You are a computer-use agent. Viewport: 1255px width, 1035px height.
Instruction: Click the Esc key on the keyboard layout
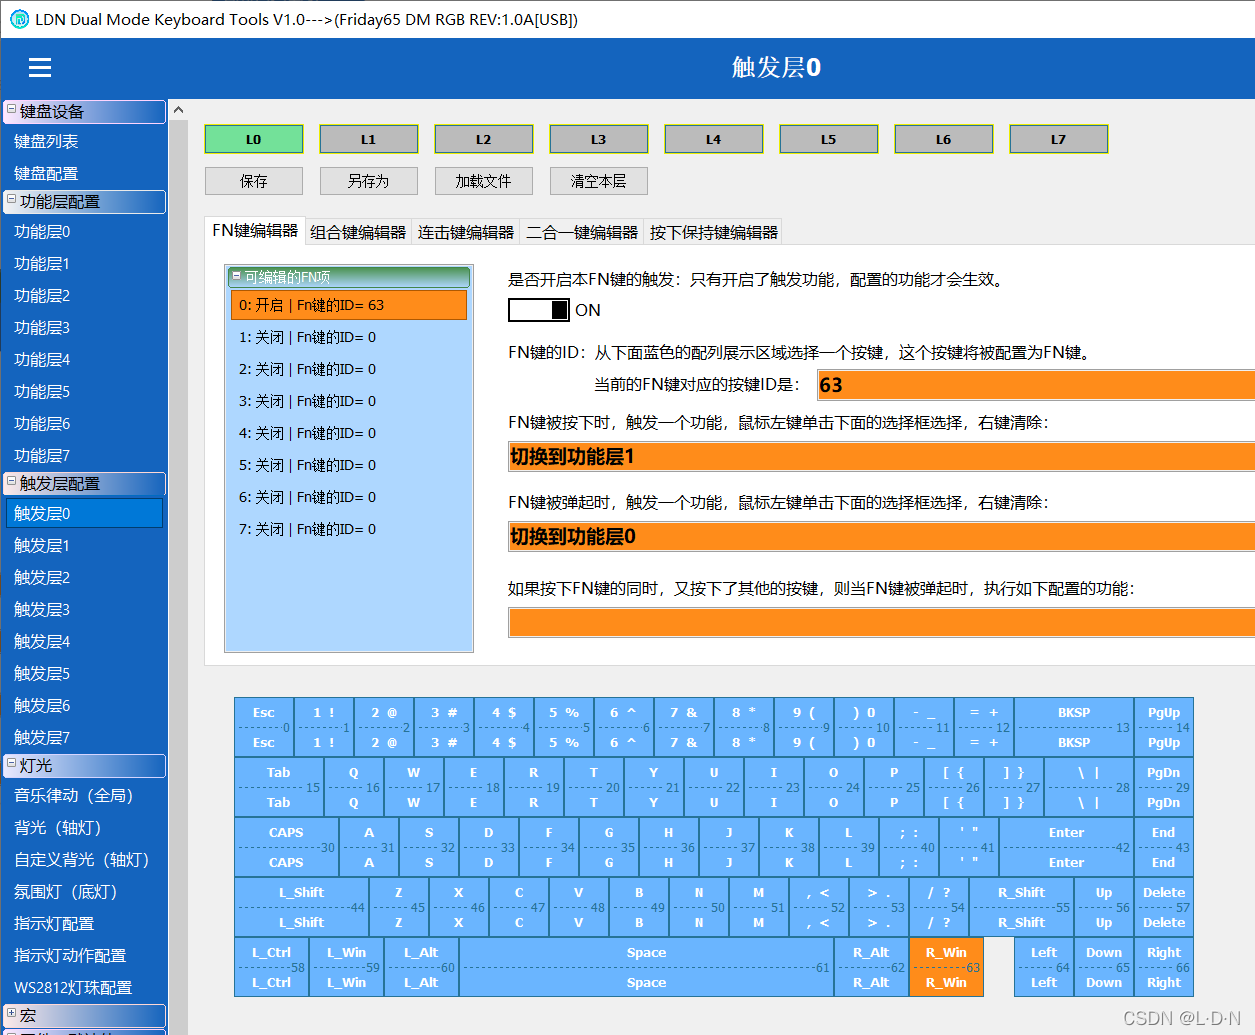(x=263, y=727)
